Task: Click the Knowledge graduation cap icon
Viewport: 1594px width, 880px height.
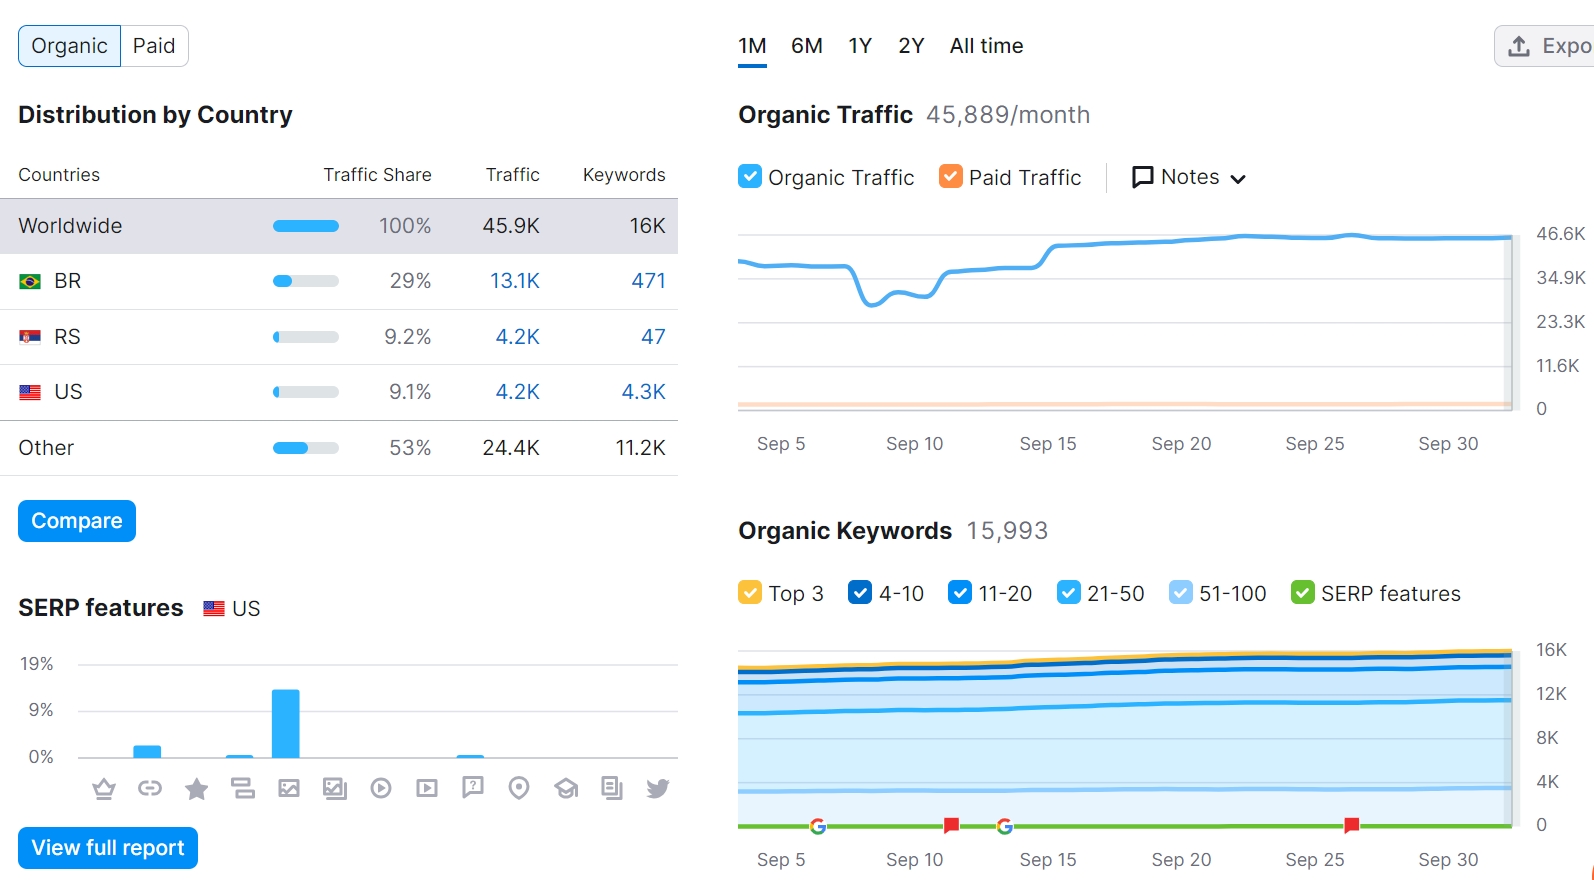Action: (566, 789)
